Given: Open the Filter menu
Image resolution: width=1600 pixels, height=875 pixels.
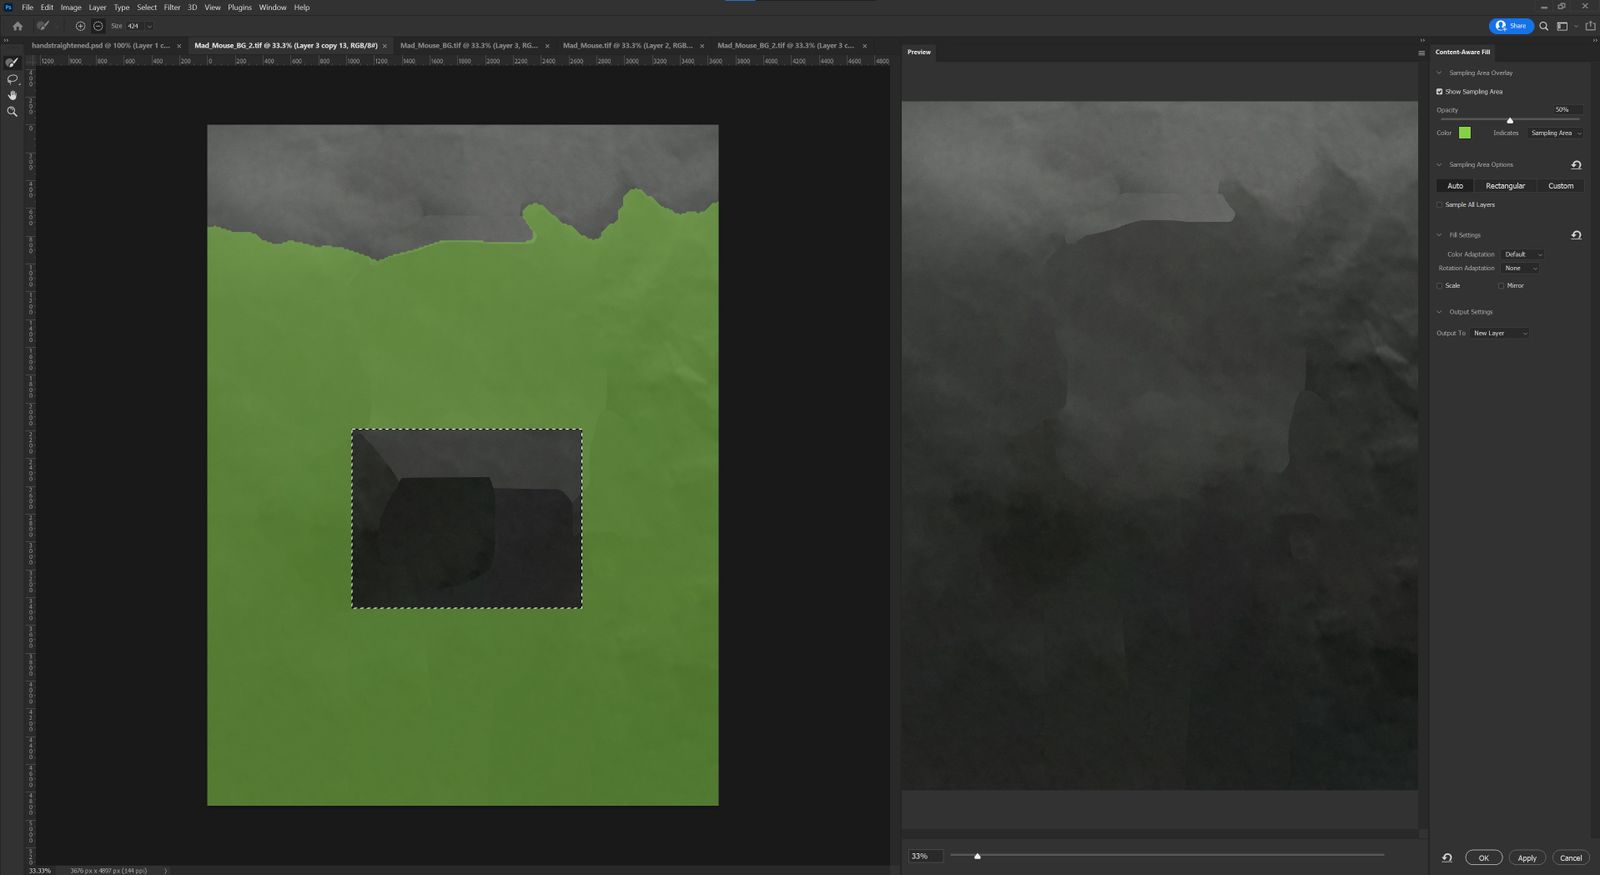Looking at the screenshot, I should point(172,7).
